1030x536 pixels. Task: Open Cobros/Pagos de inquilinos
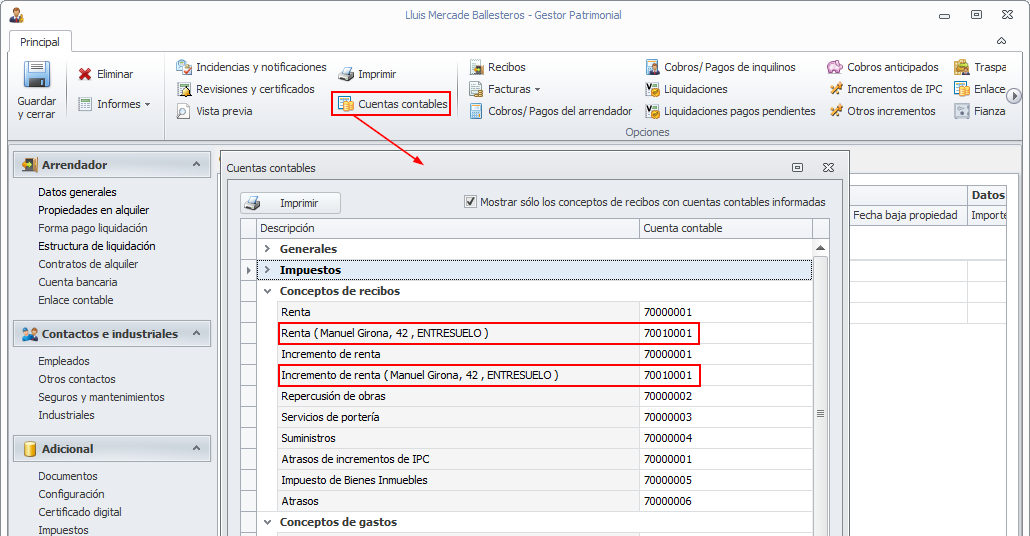pos(720,67)
